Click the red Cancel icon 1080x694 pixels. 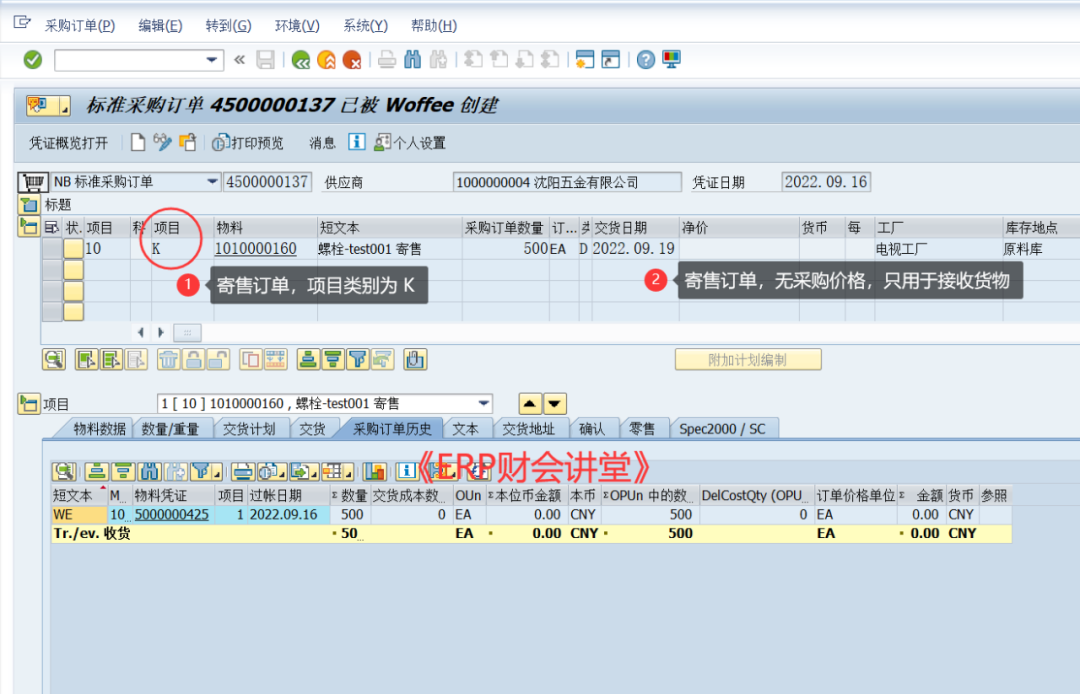click(352, 60)
